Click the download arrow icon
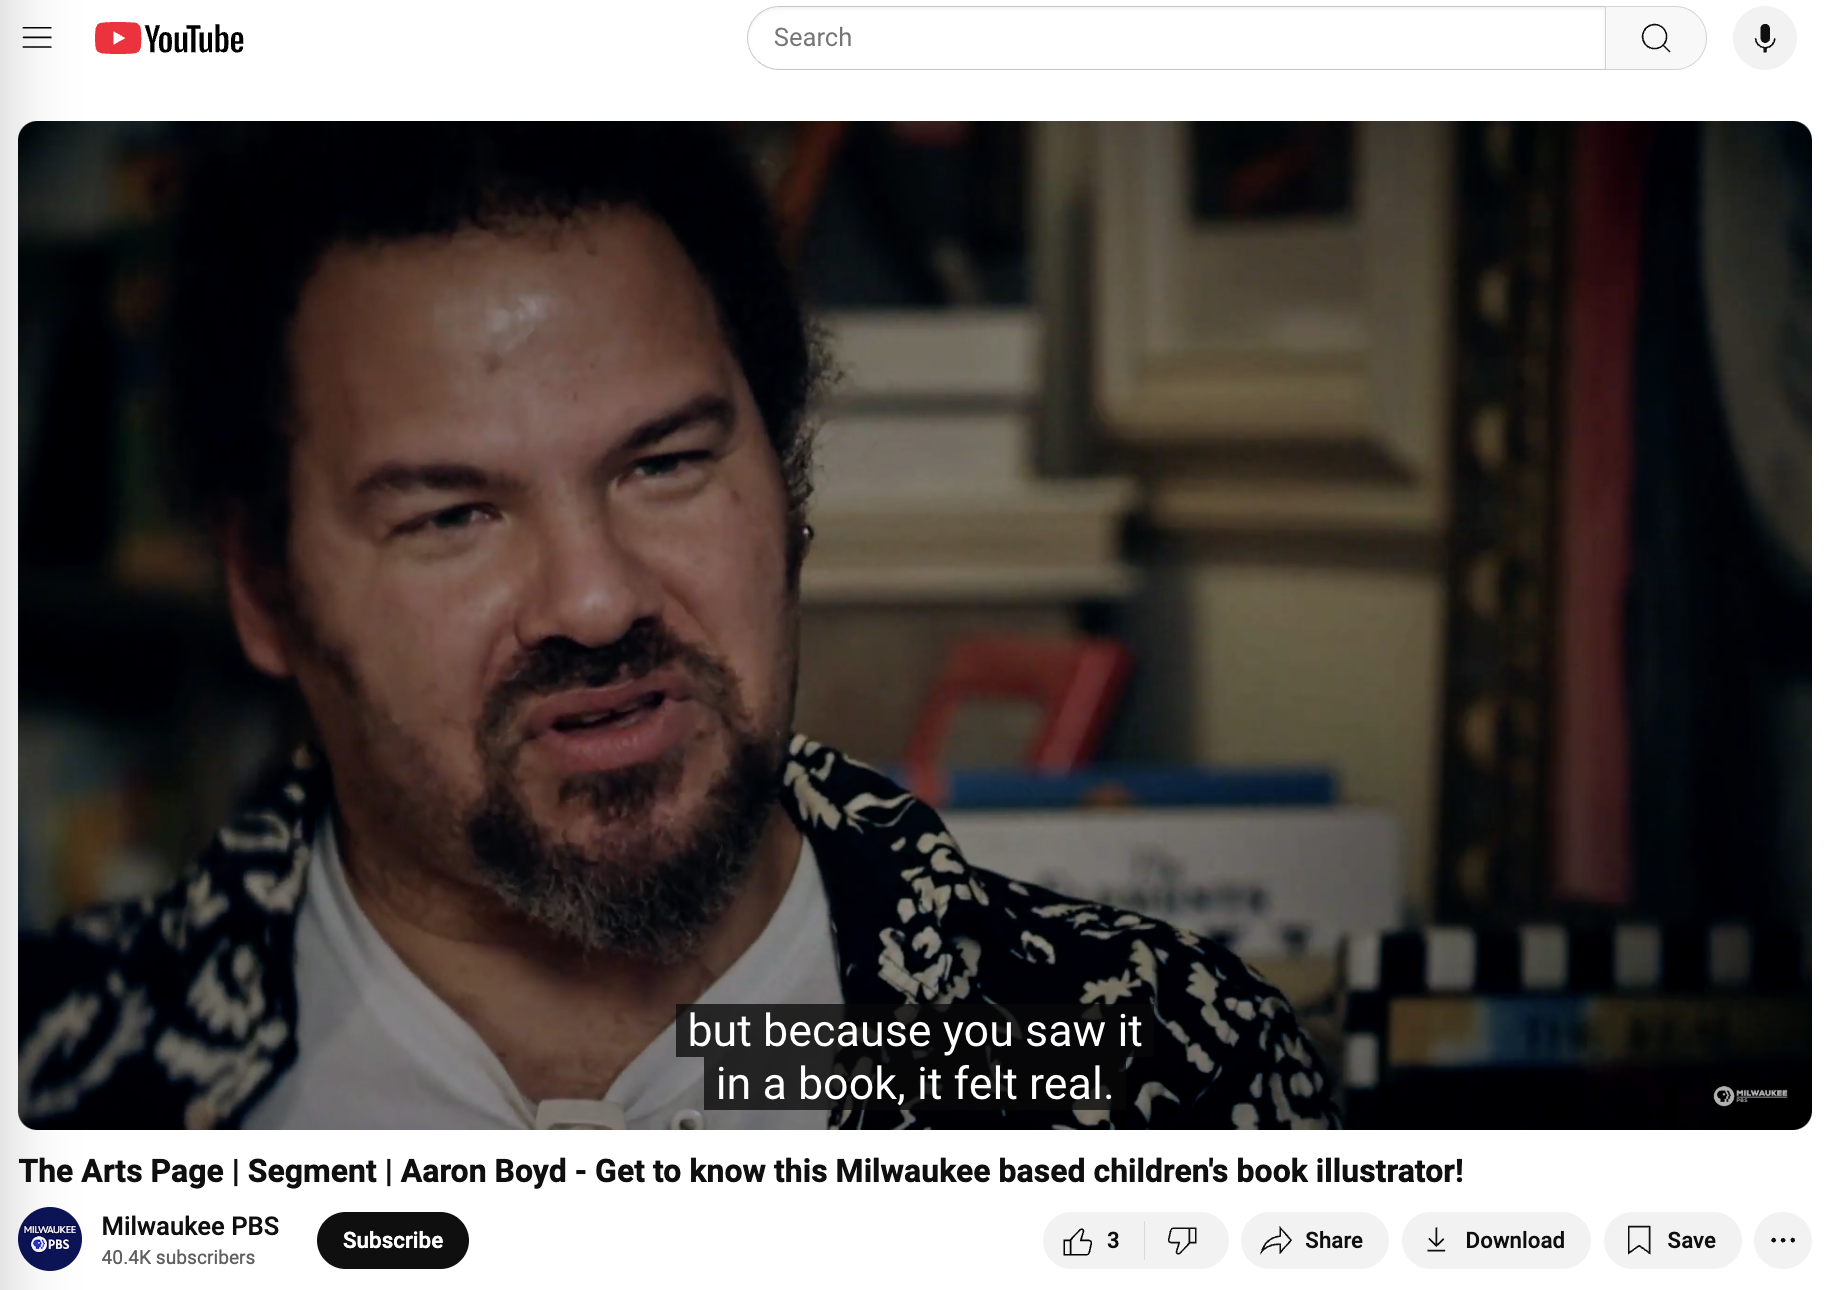 pyautogui.click(x=1436, y=1241)
